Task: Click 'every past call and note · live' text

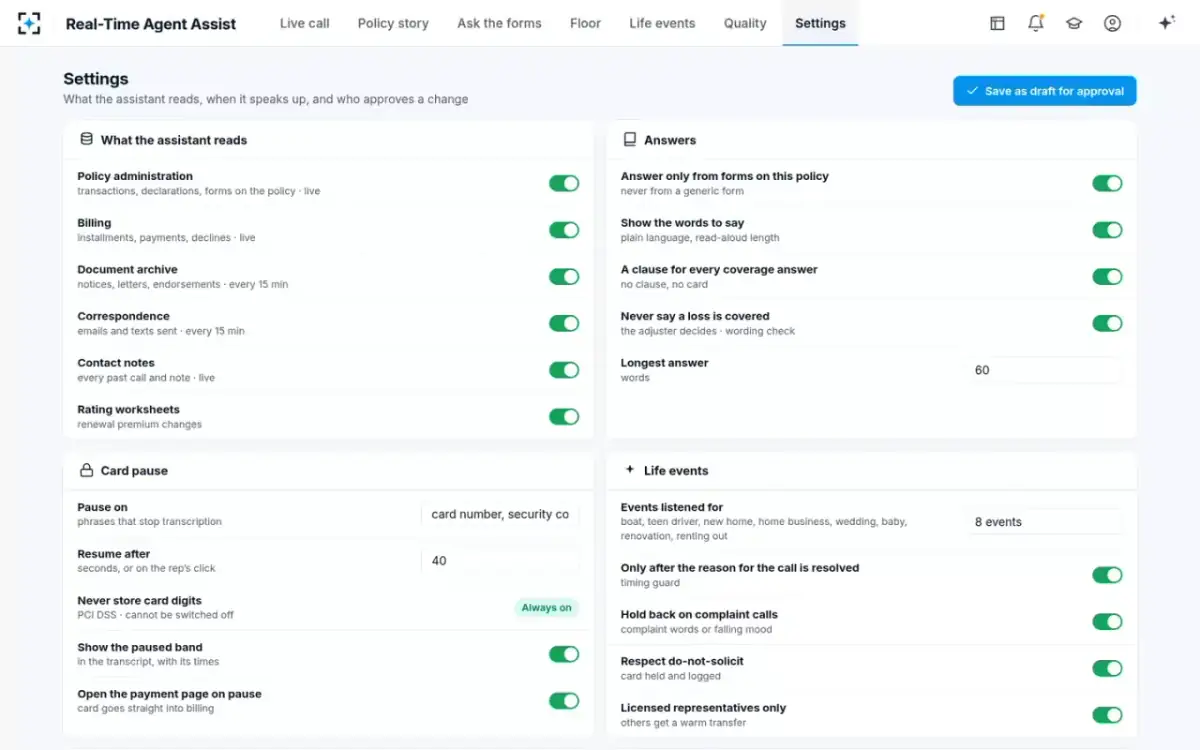Action: coord(146,378)
